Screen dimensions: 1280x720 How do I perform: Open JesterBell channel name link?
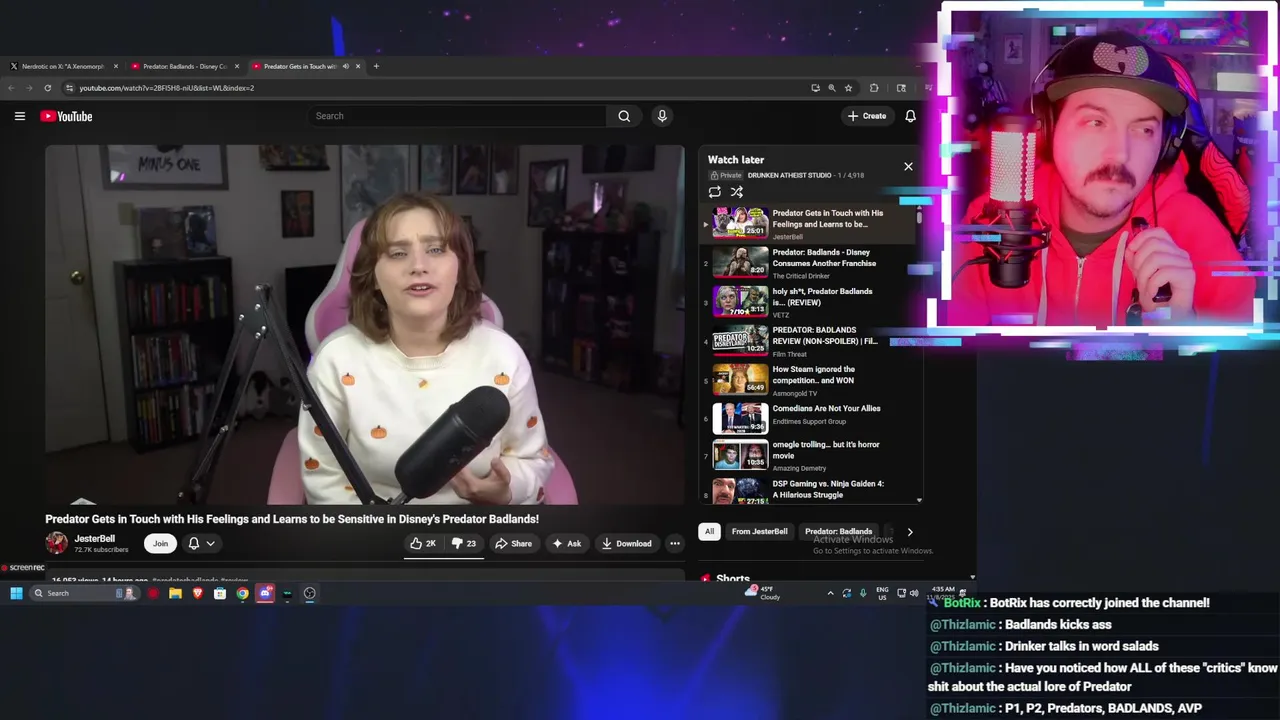[x=94, y=538]
